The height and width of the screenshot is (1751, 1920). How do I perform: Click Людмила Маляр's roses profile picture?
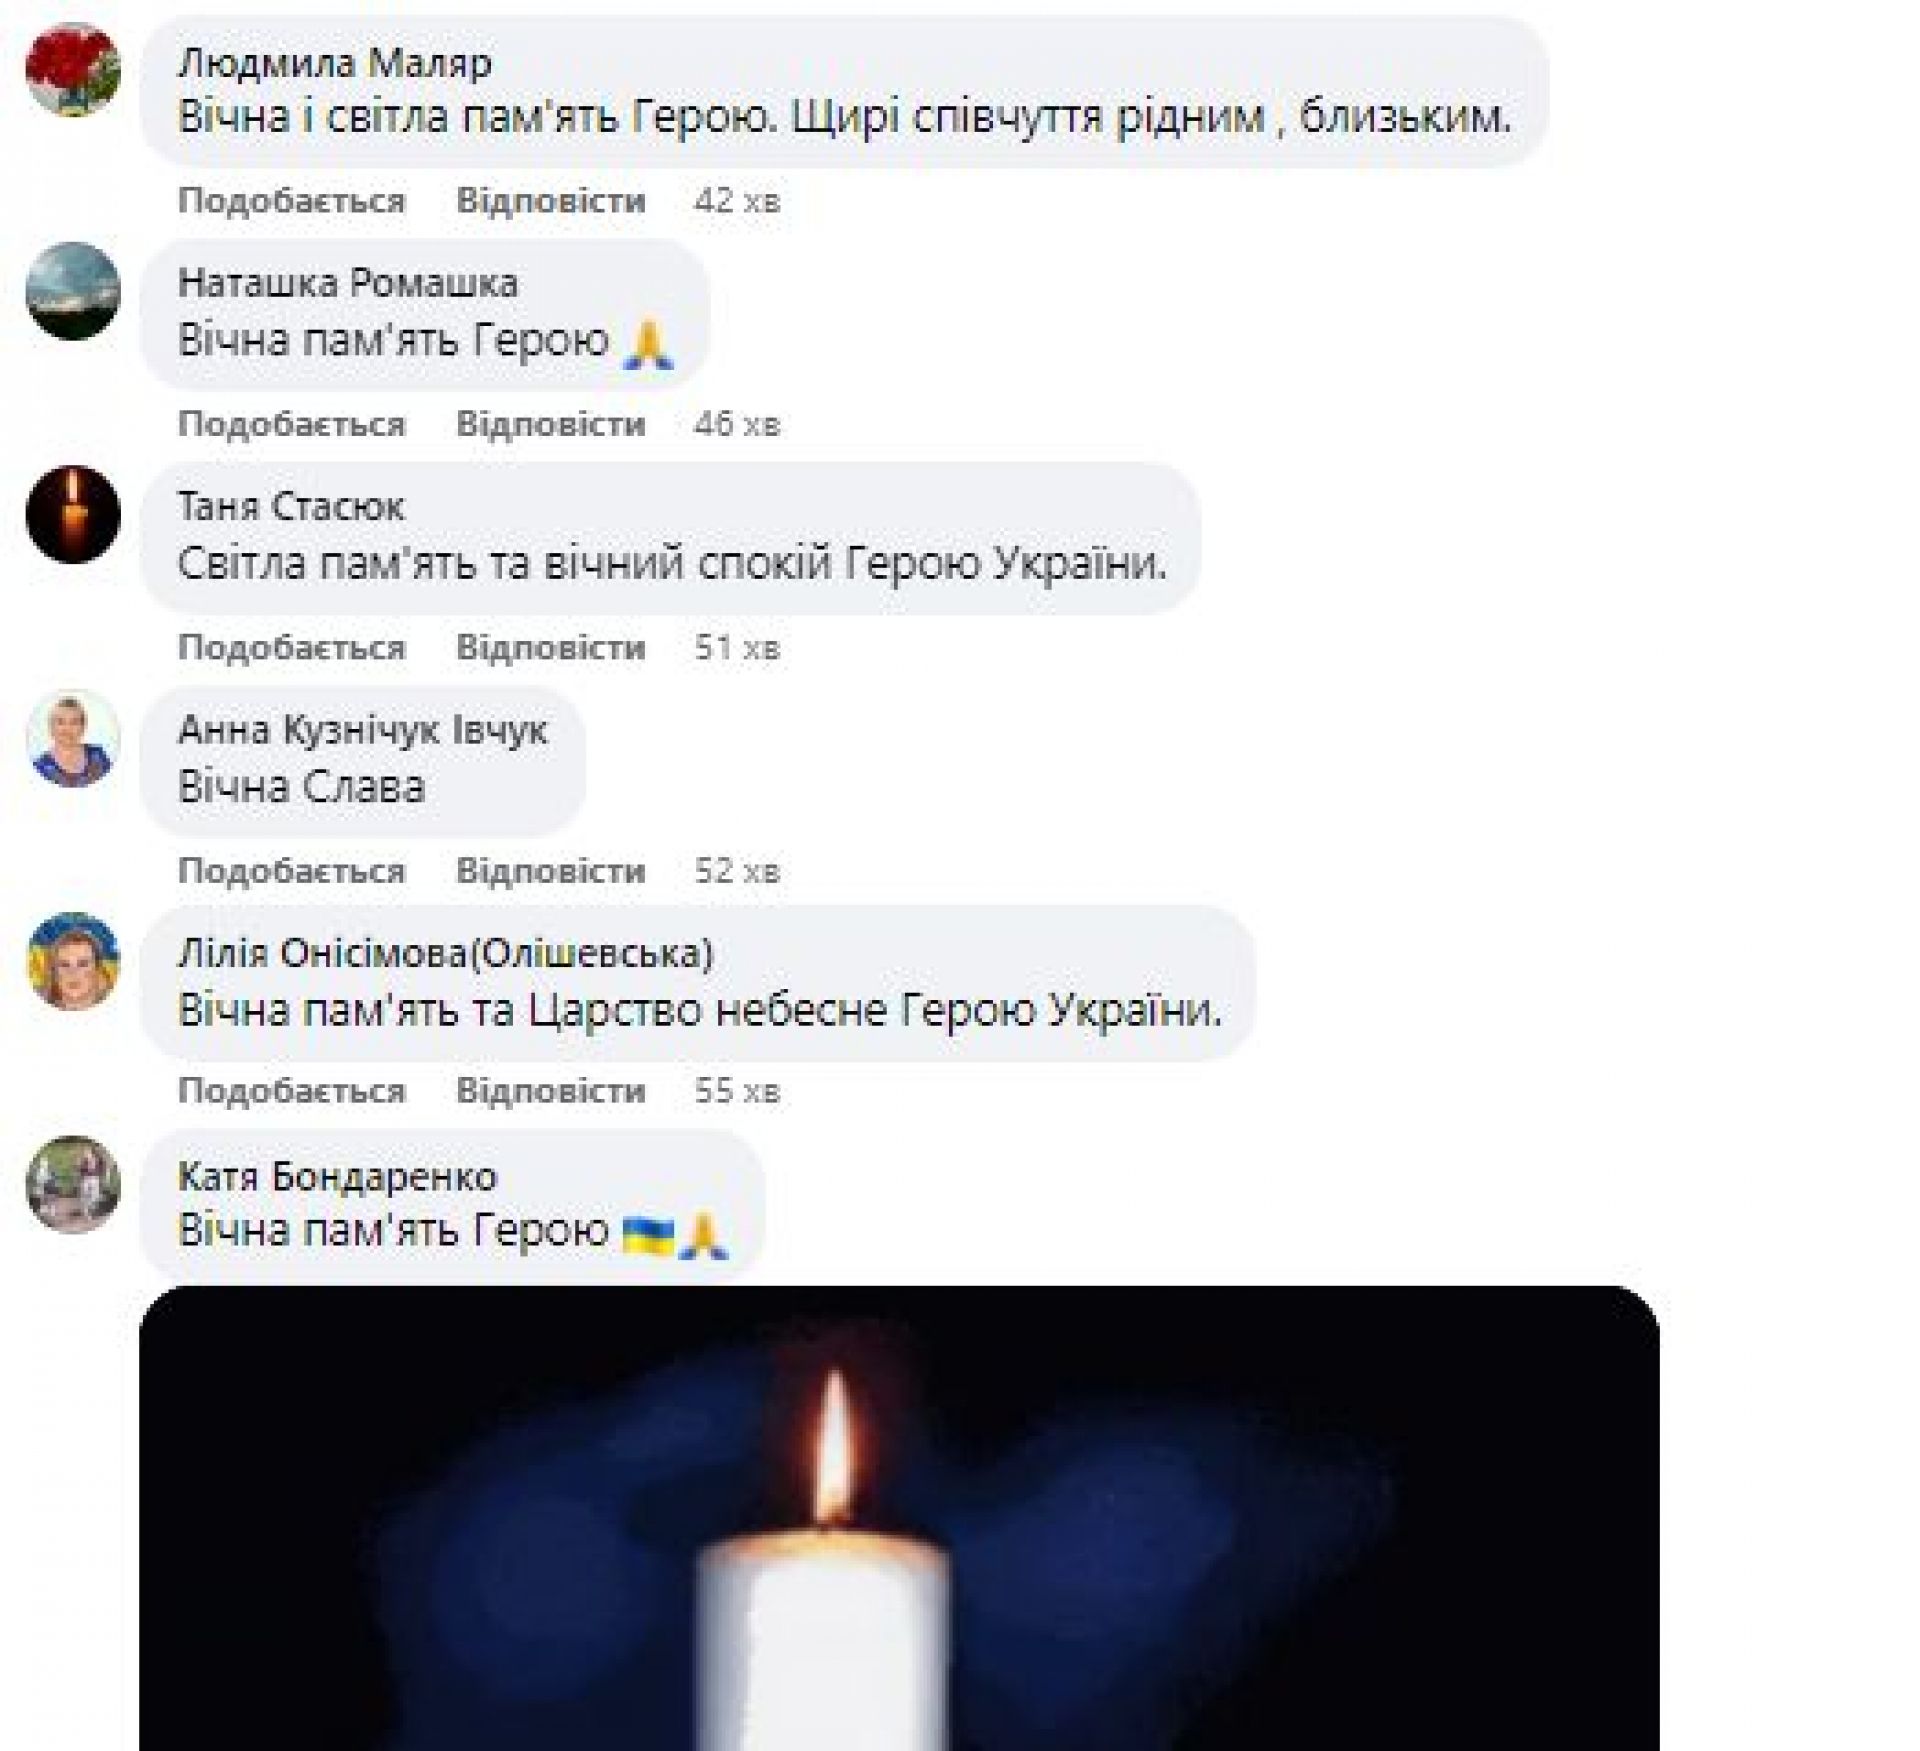click(x=72, y=70)
